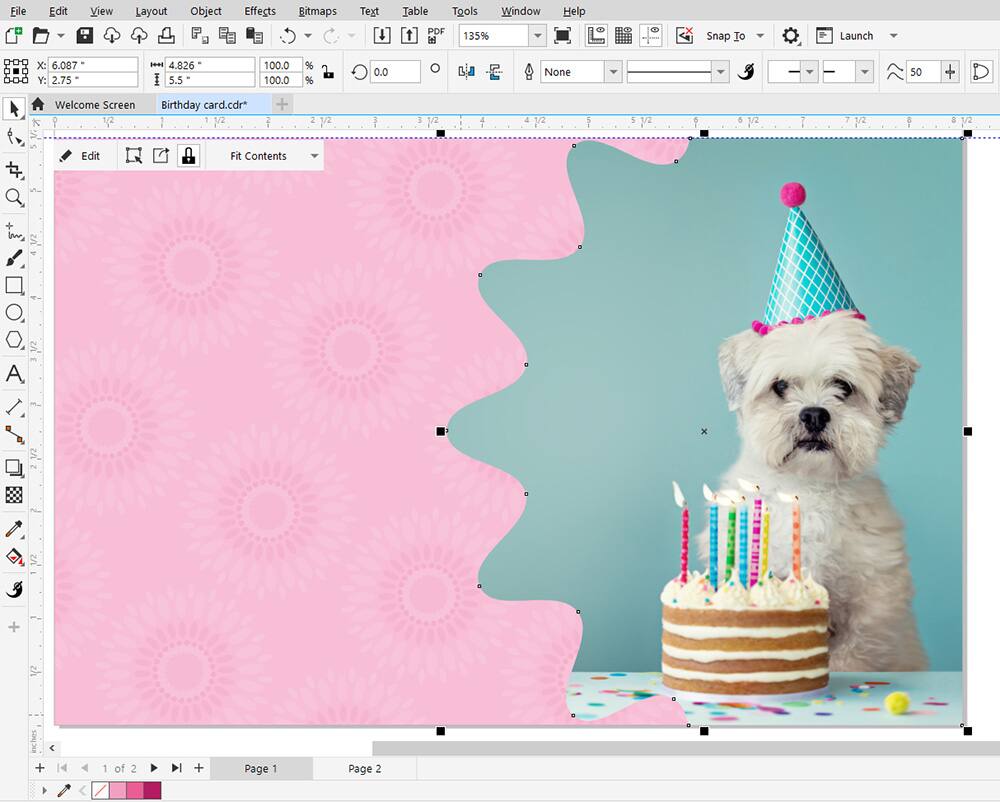Click the Edit button in the PowerClip bar
This screenshot has height=802, width=1000.
90,155
